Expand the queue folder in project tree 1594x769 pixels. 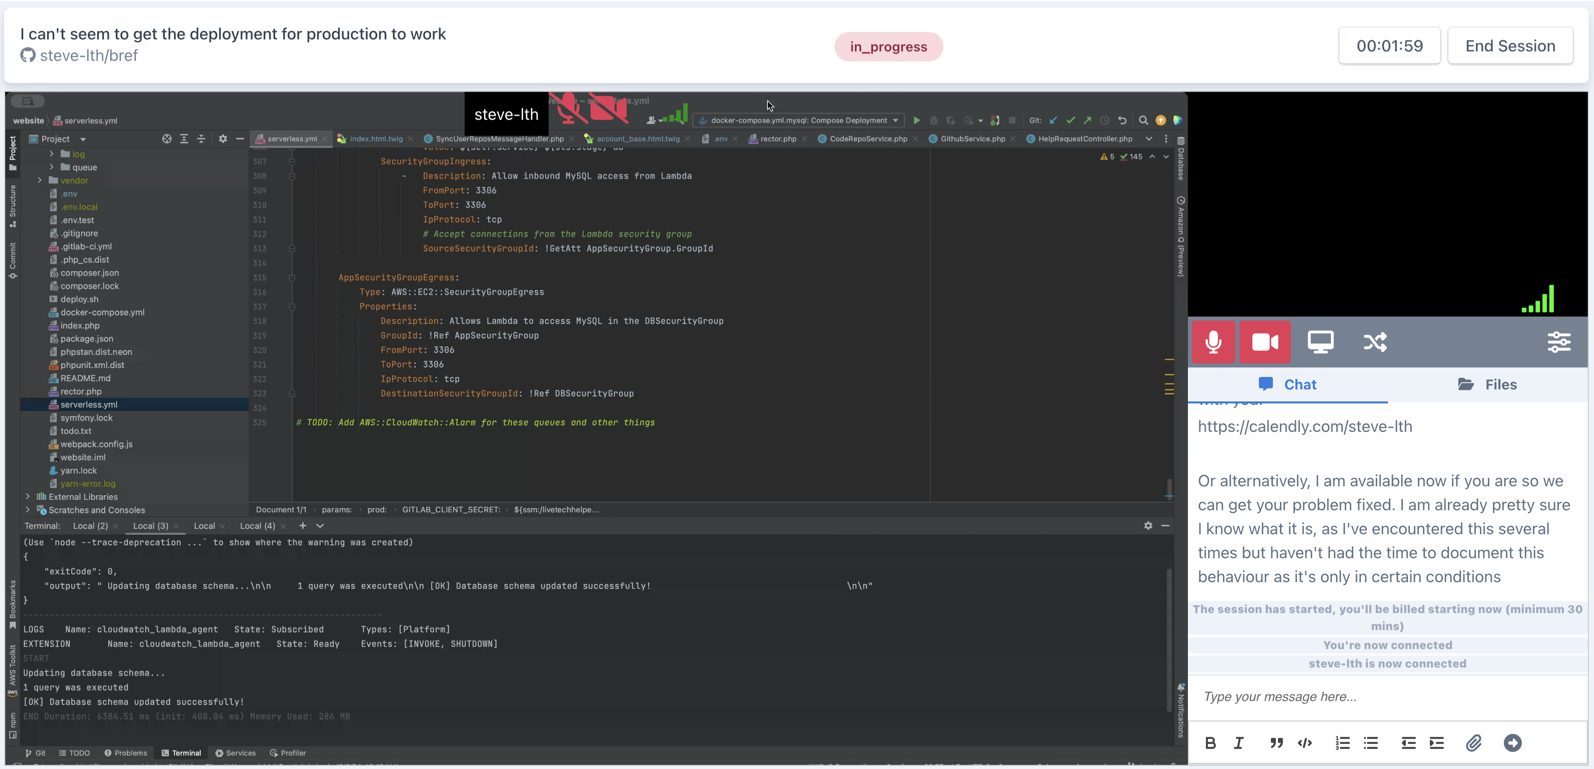pos(52,167)
